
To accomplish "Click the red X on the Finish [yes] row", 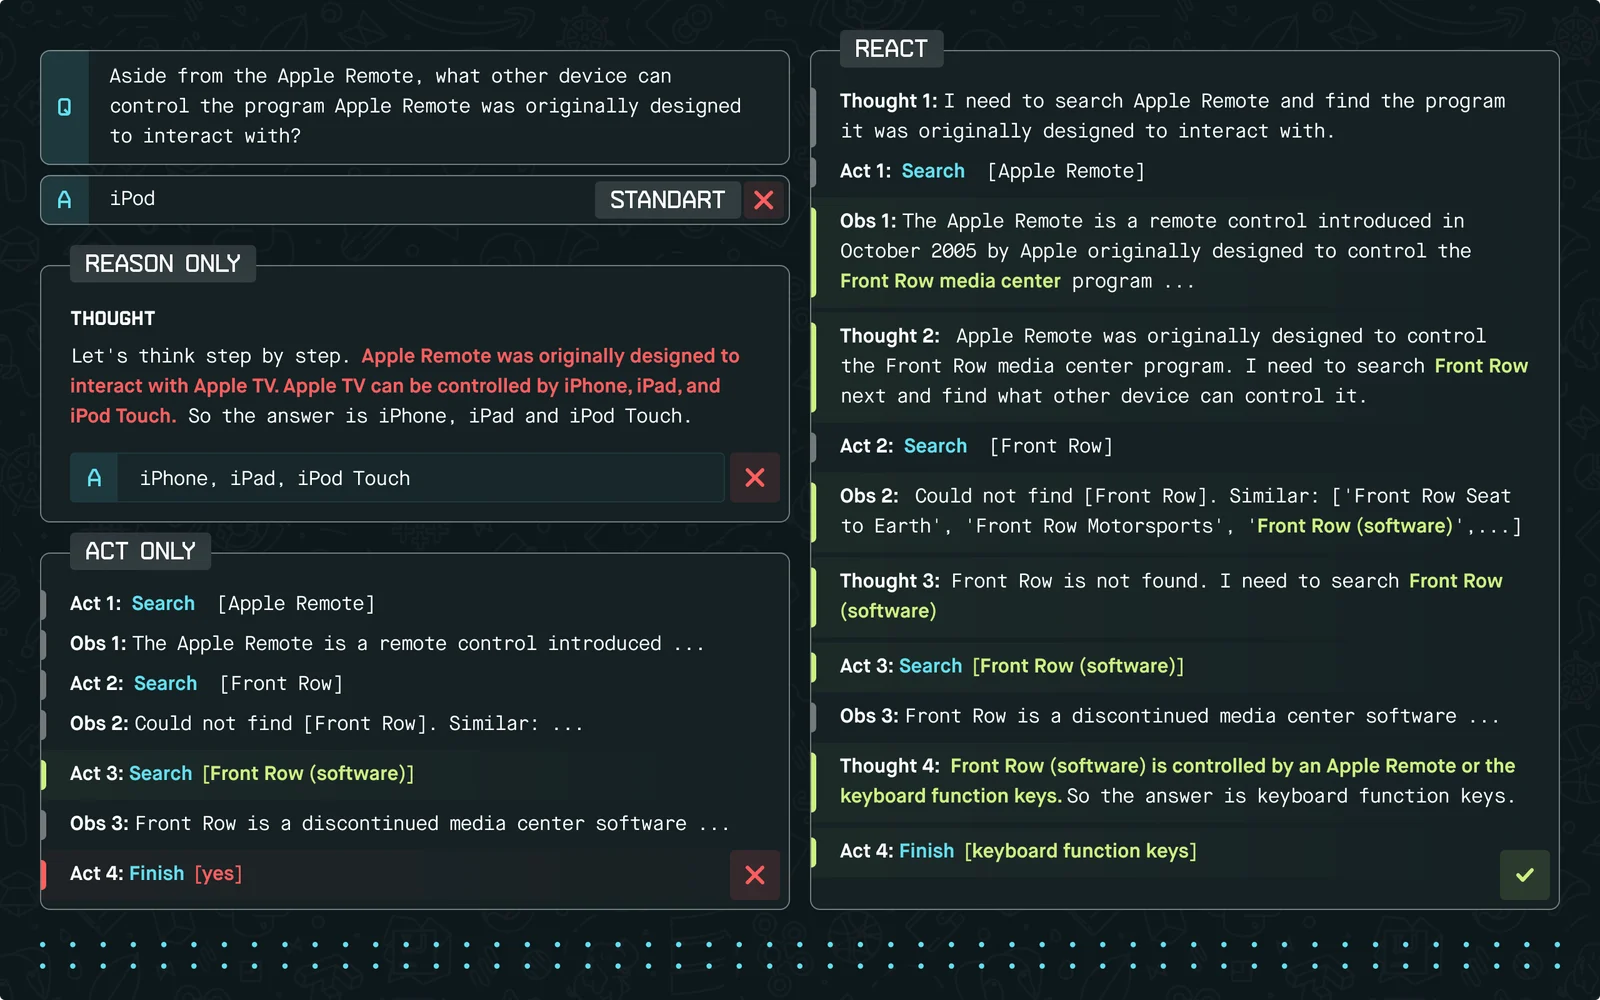I will click(755, 875).
